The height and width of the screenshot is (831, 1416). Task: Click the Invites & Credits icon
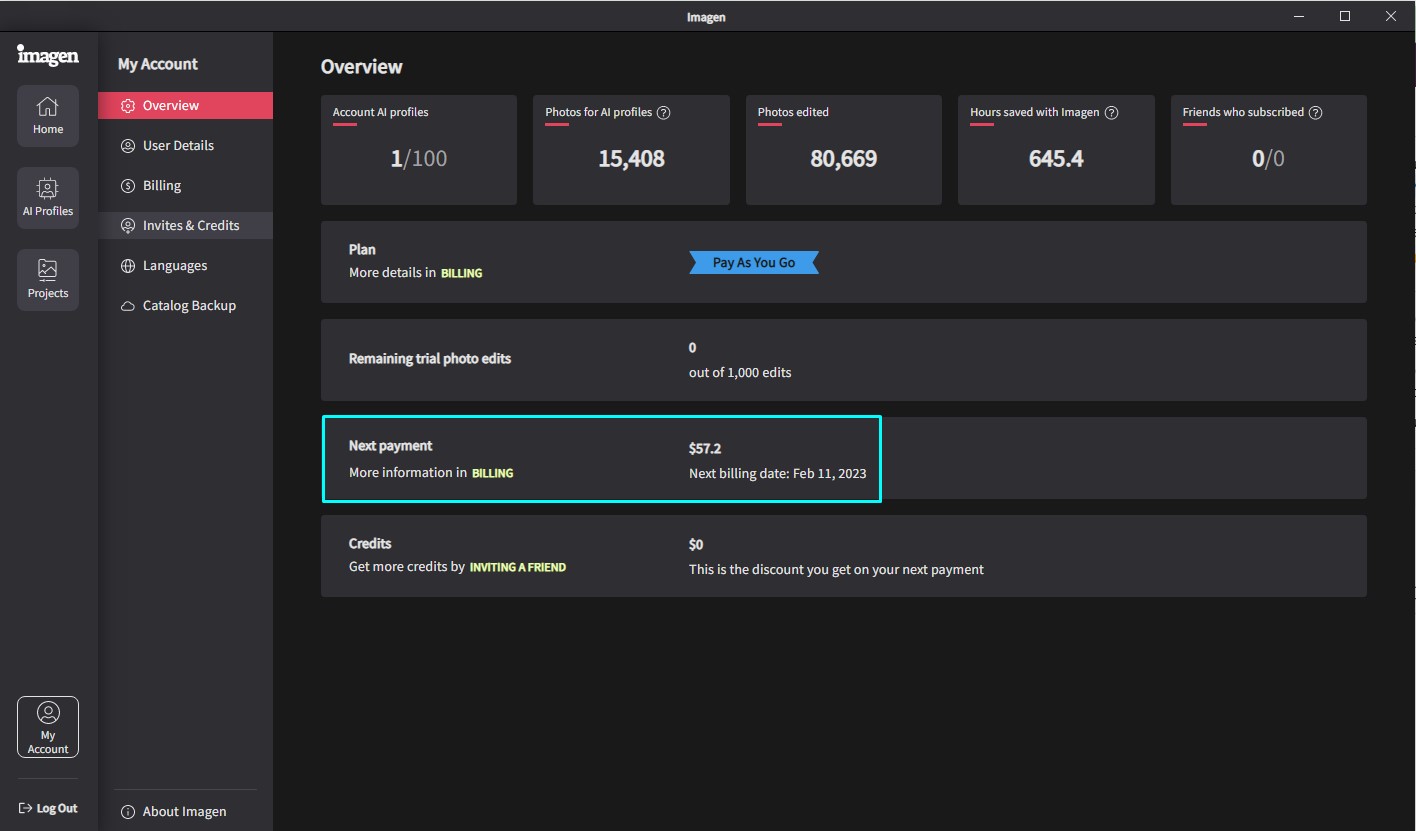pos(128,226)
